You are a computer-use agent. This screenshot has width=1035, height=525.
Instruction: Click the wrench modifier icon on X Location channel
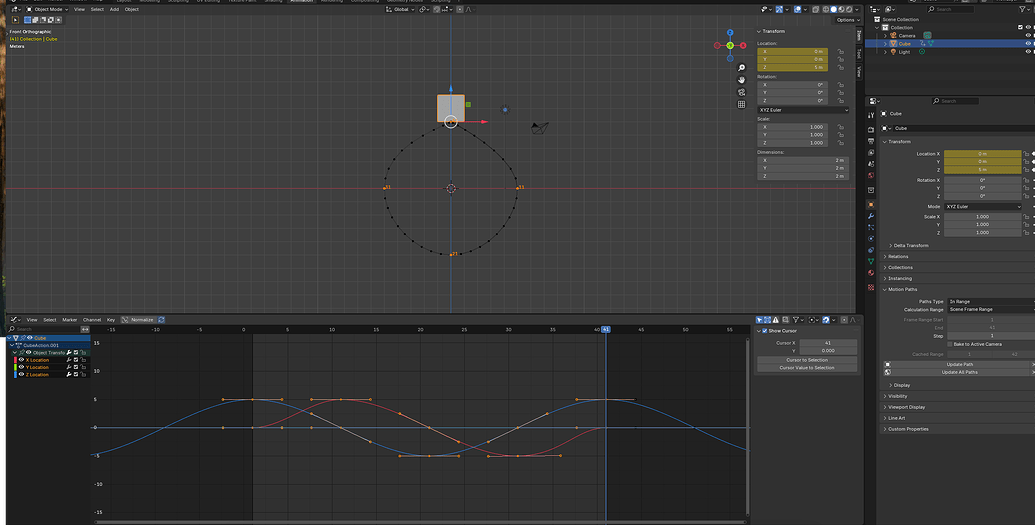pyautogui.click(x=69, y=360)
